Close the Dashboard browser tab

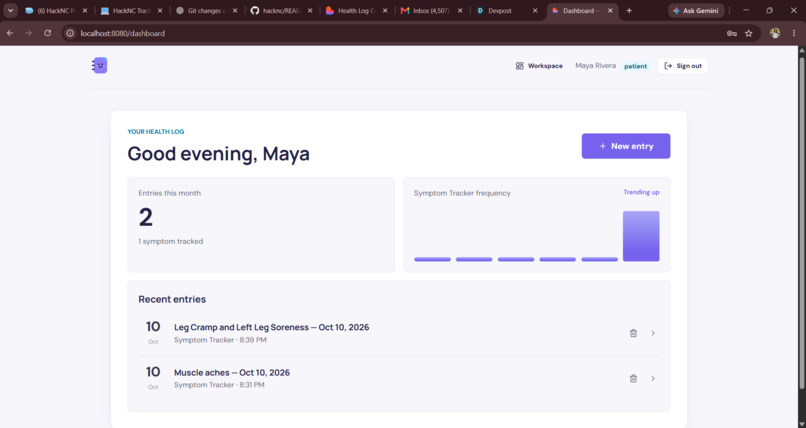click(x=610, y=10)
